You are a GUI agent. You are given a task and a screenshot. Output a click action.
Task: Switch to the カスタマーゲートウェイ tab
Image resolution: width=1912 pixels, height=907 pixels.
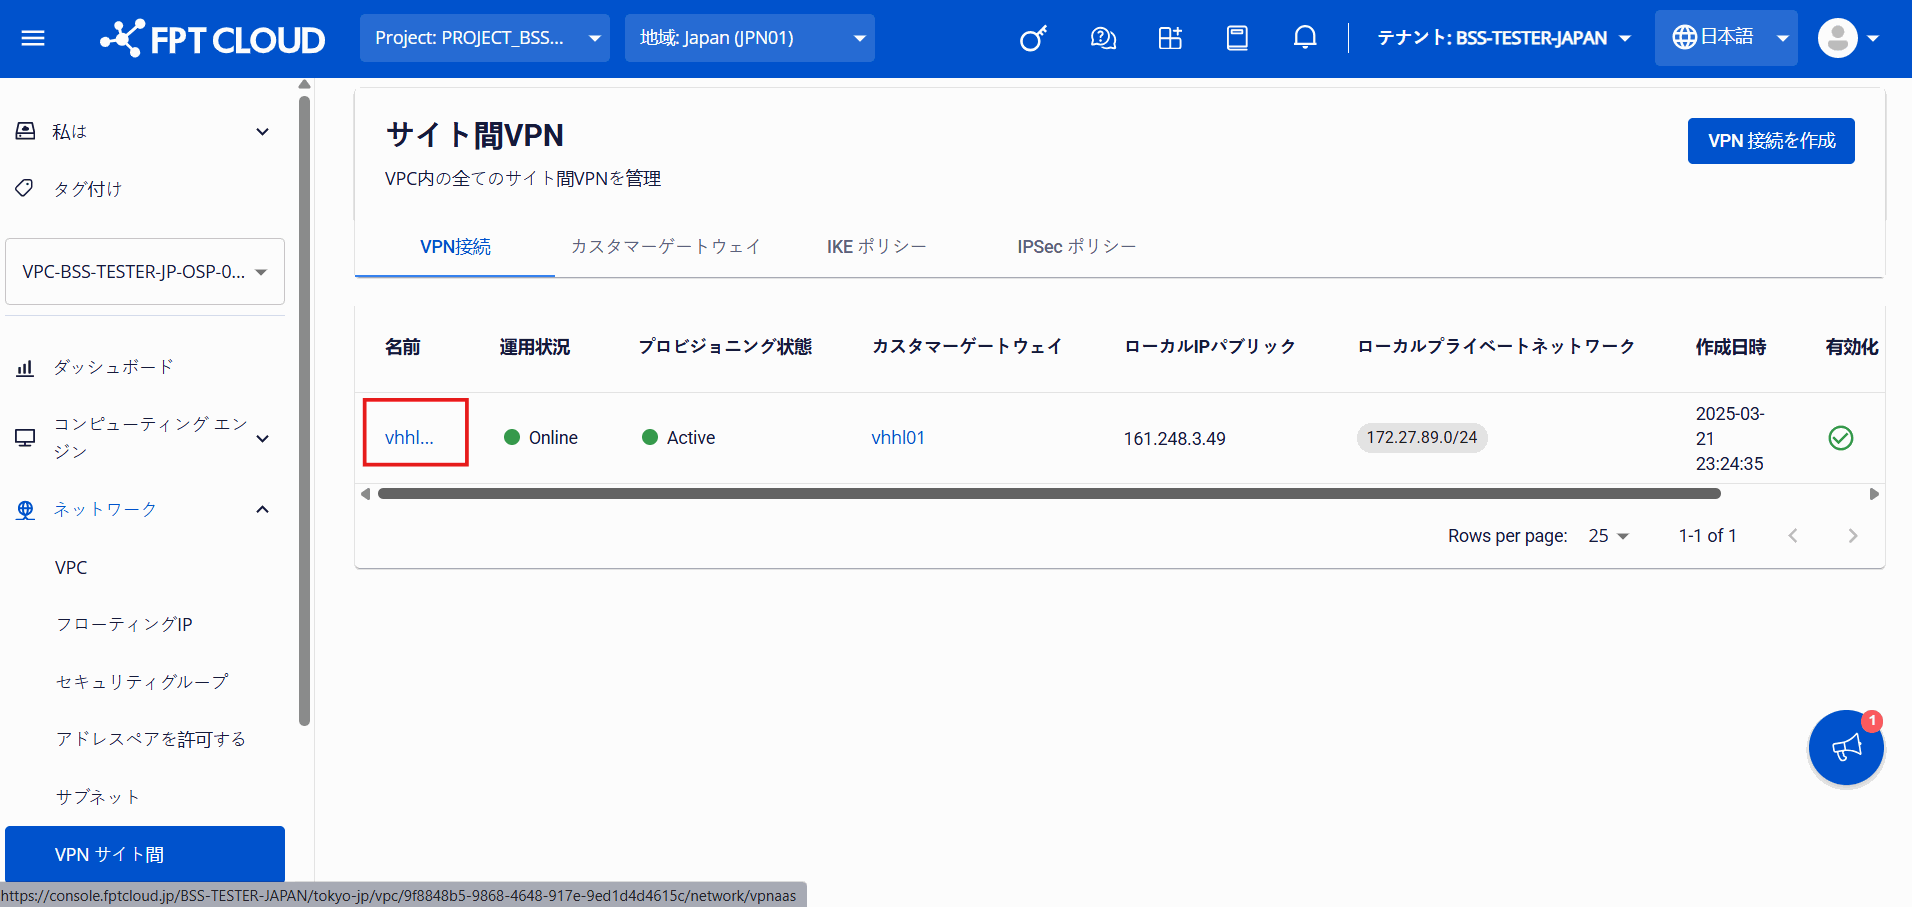coord(666,247)
